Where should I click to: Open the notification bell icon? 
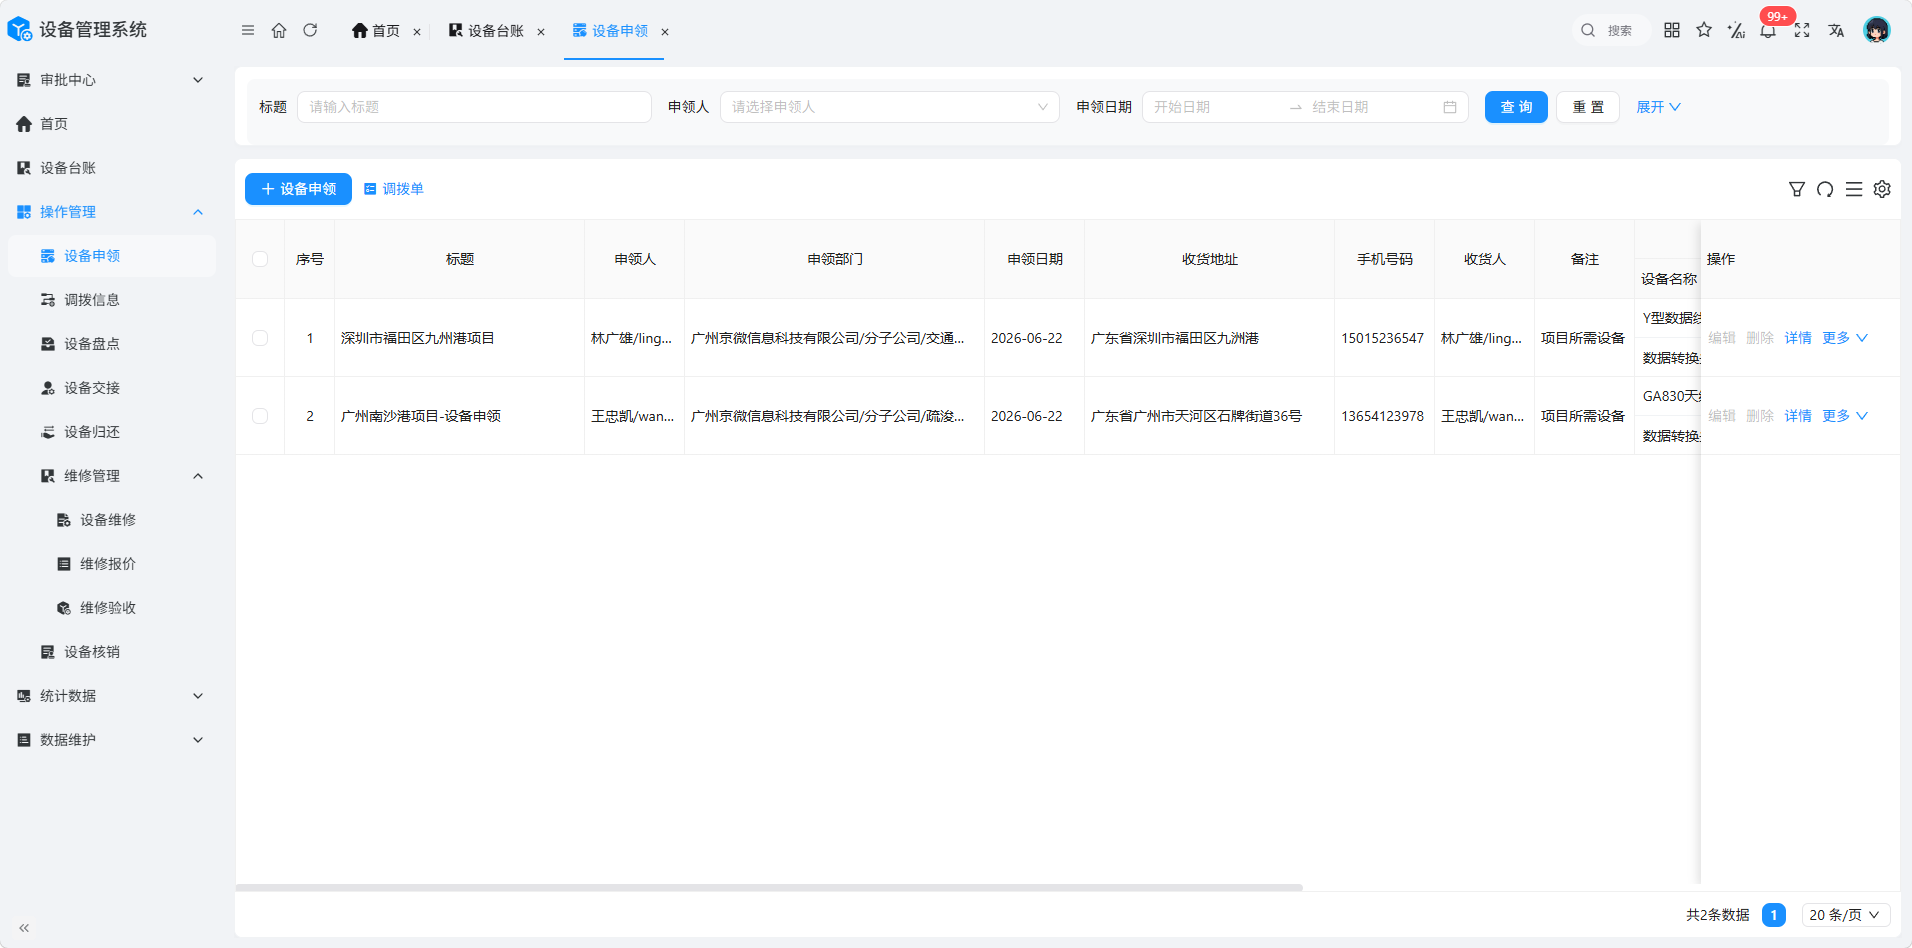tap(1768, 30)
